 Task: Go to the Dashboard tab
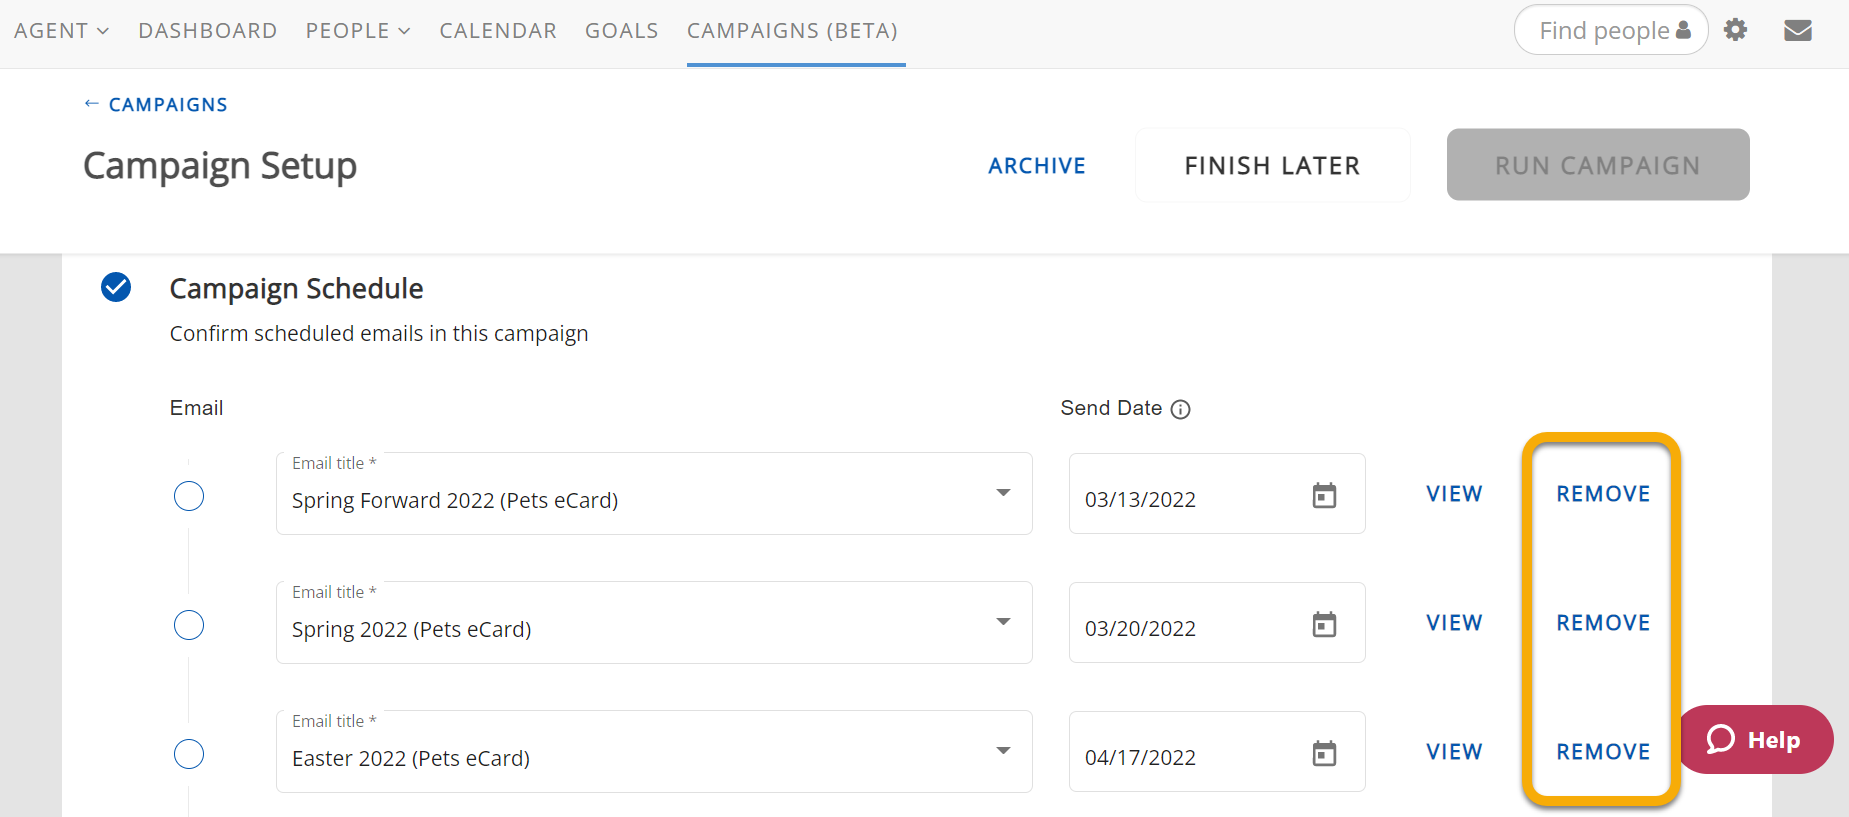[207, 31]
